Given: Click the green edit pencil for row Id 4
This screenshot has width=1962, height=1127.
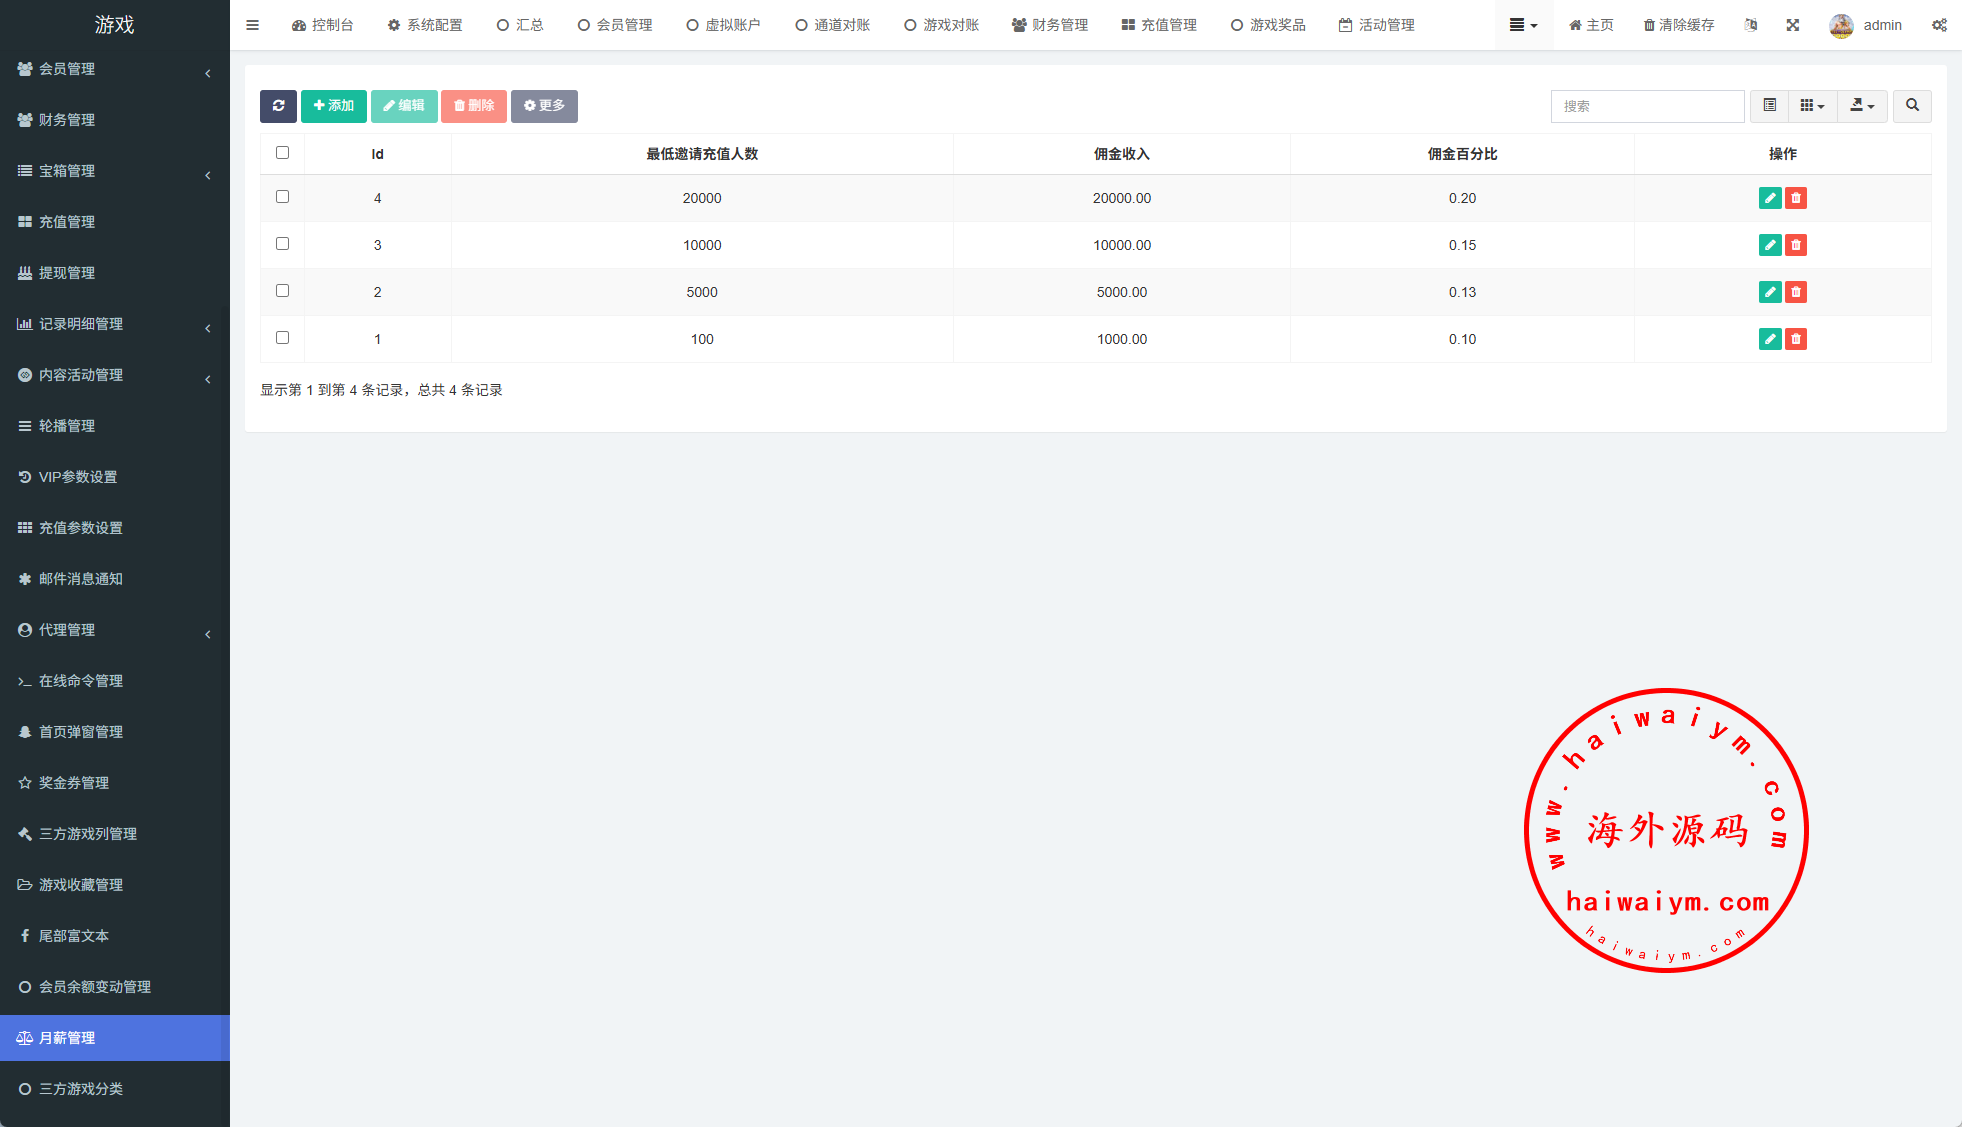Looking at the screenshot, I should [x=1769, y=198].
